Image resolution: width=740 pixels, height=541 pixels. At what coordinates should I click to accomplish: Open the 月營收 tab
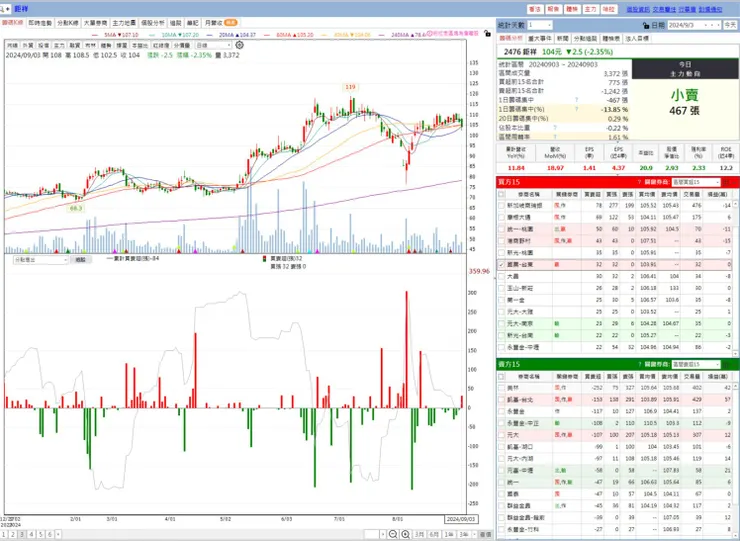coord(221,23)
